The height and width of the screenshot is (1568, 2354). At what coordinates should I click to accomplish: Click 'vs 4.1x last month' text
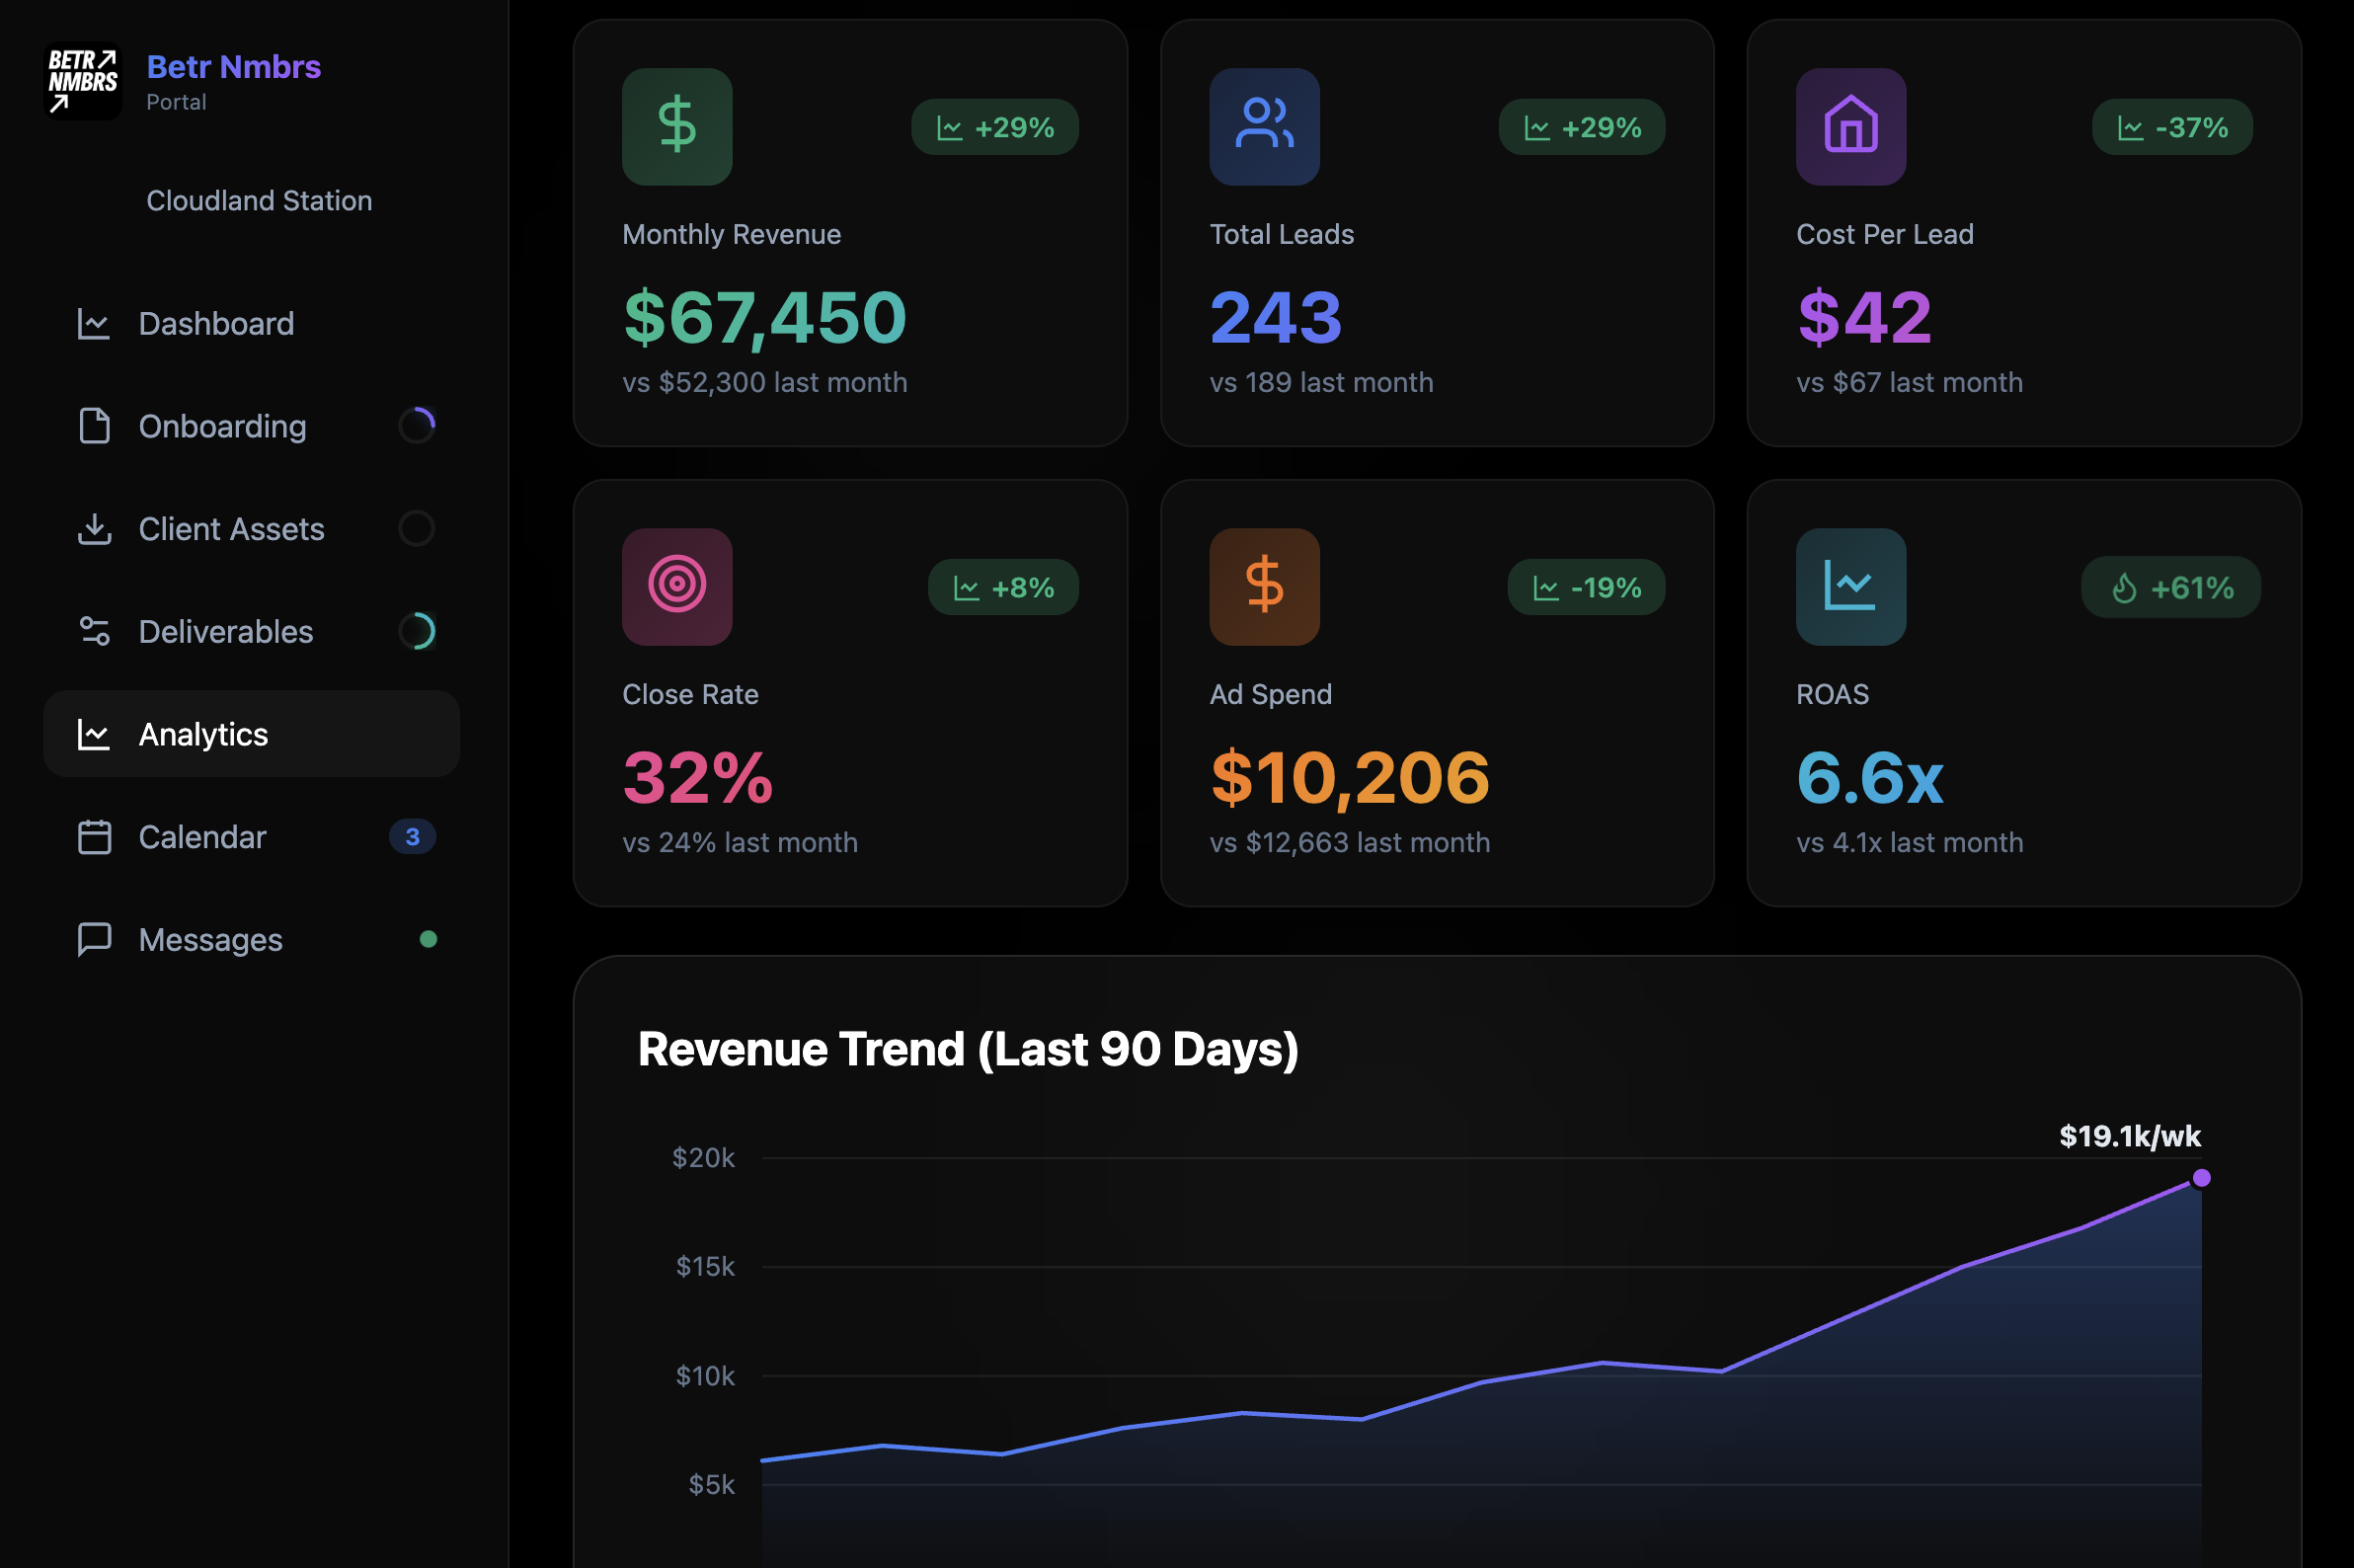point(1909,843)
